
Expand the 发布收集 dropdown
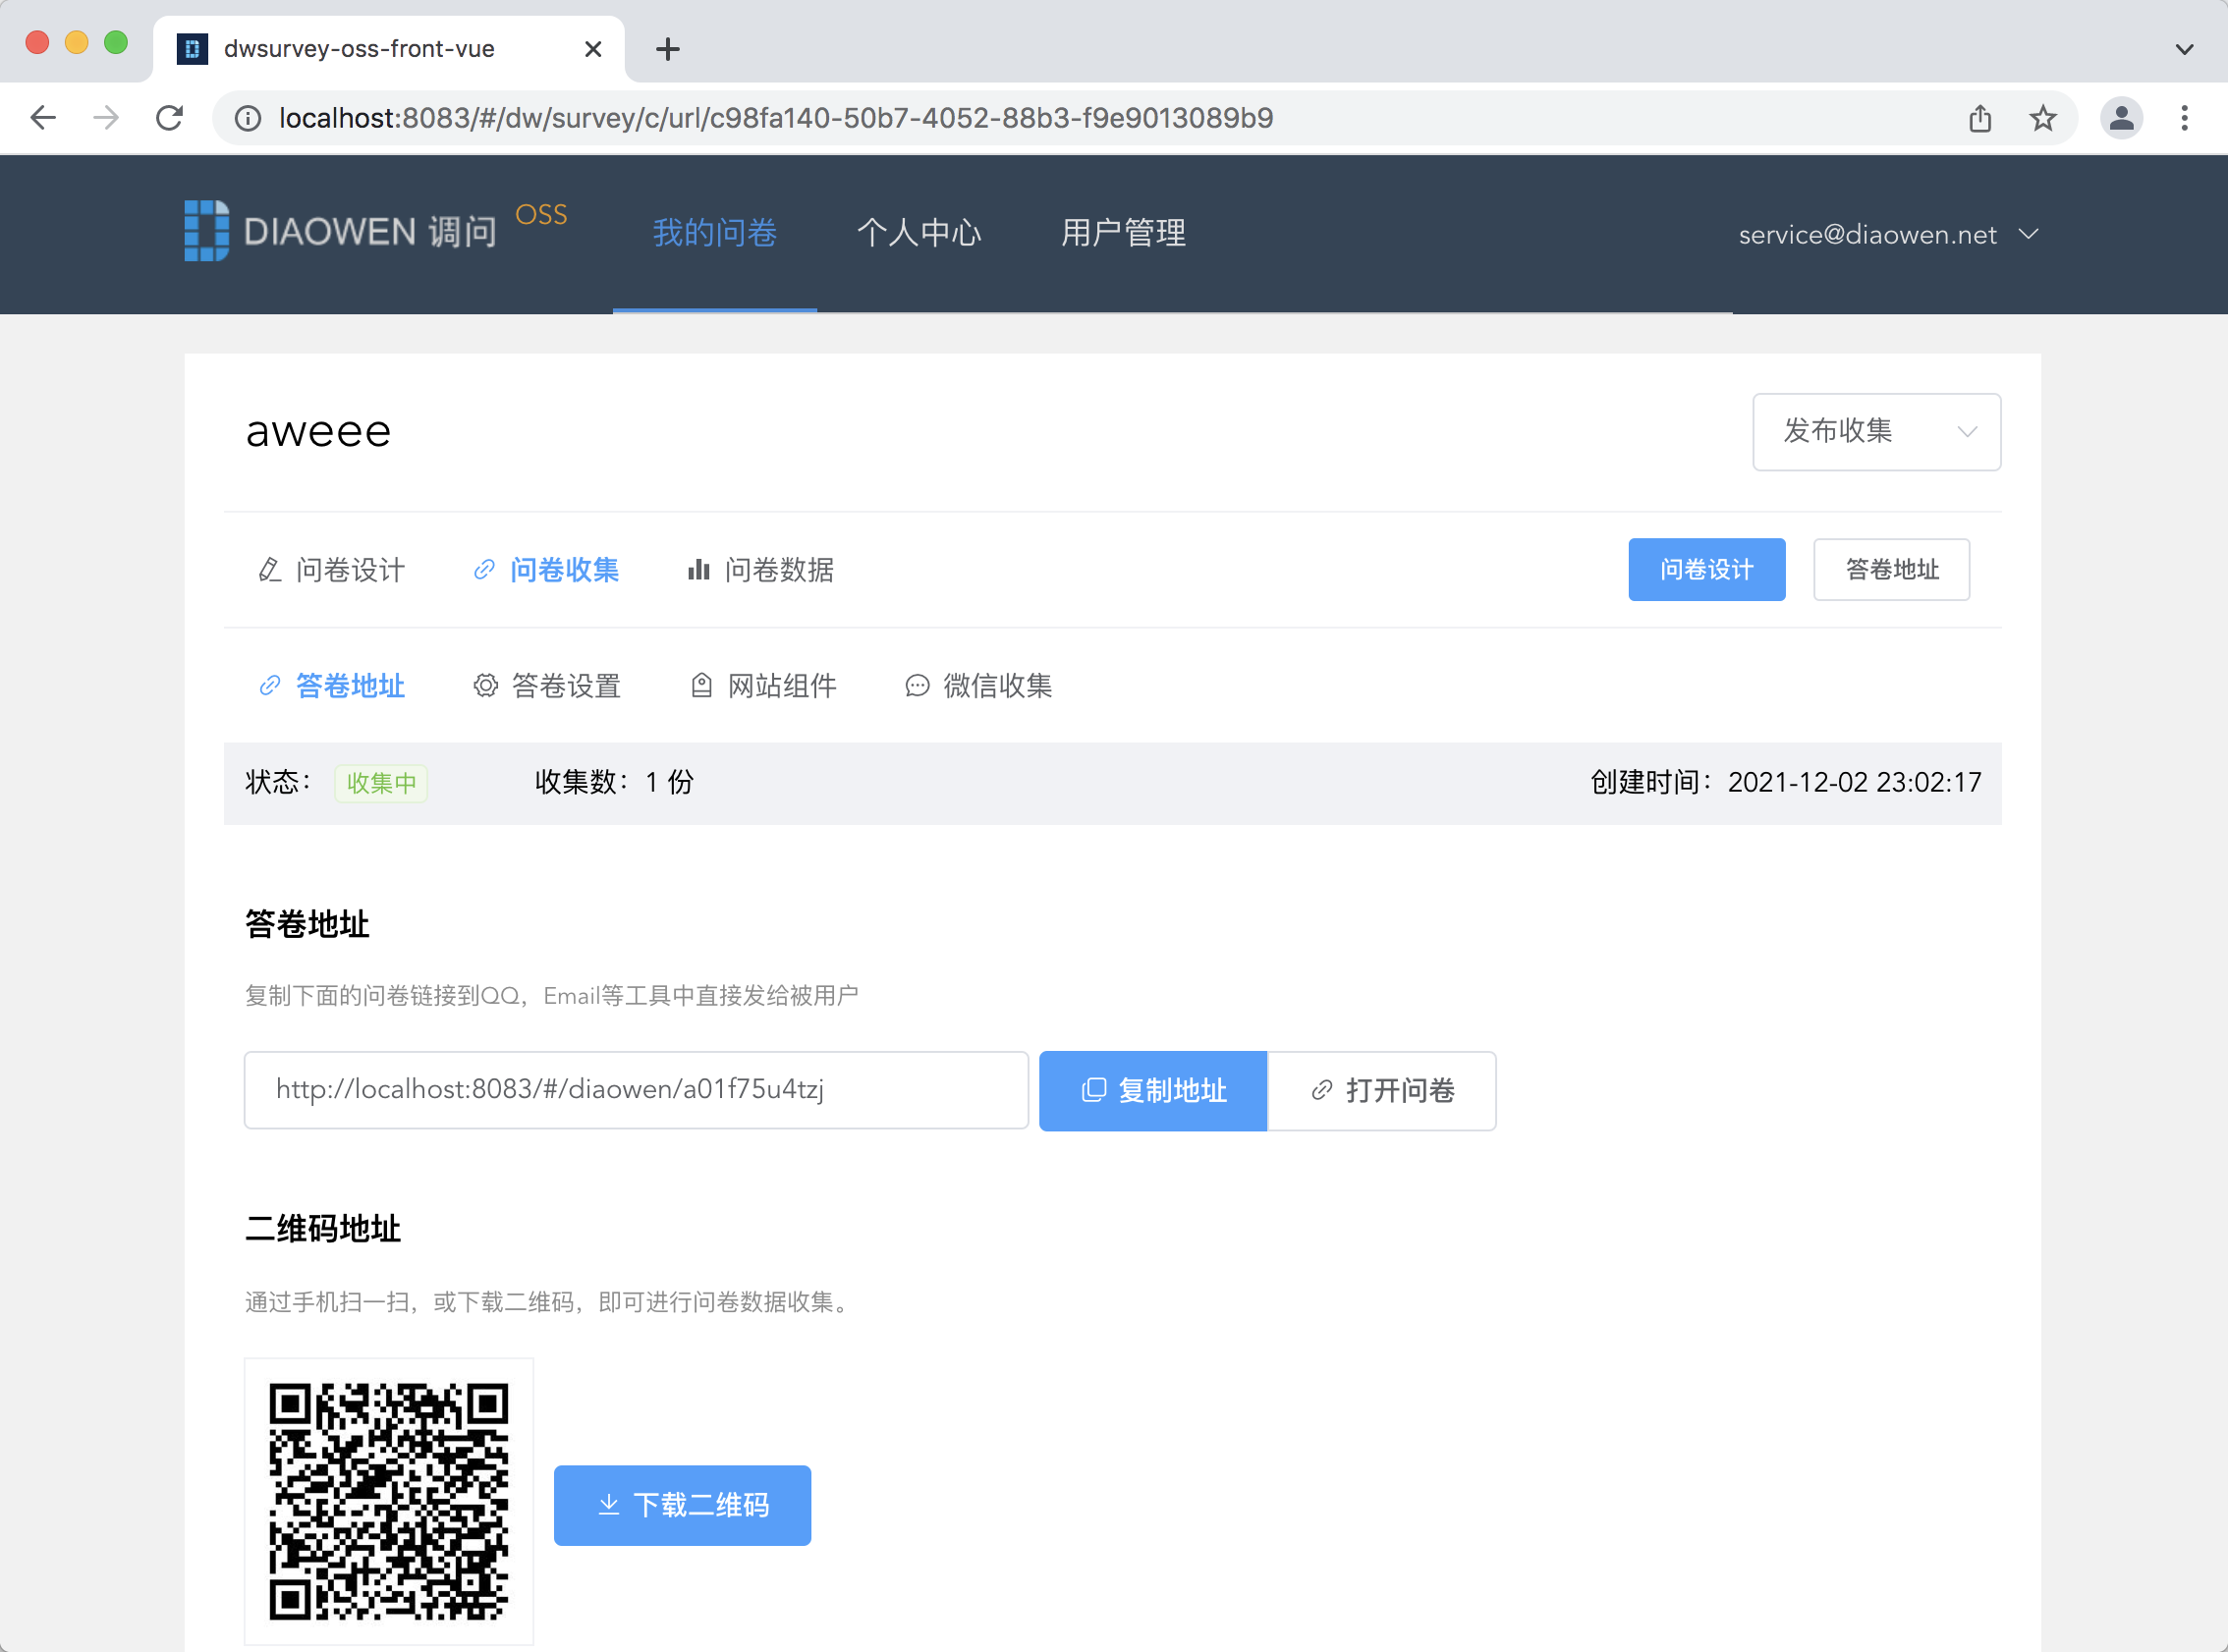click(1875, 431)
